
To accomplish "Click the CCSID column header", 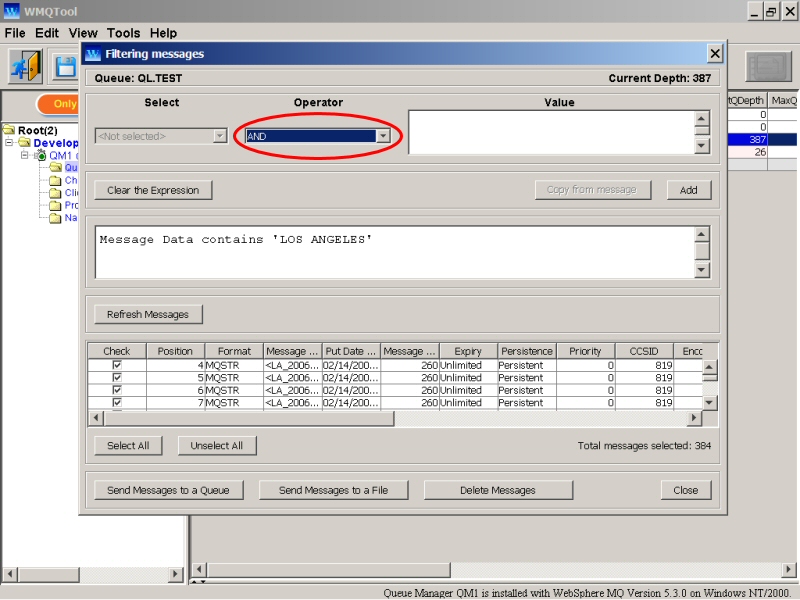I will coord(644,351).
